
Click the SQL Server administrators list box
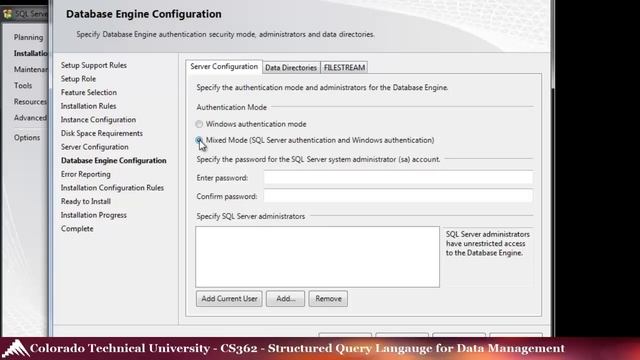tap(317, 257)
